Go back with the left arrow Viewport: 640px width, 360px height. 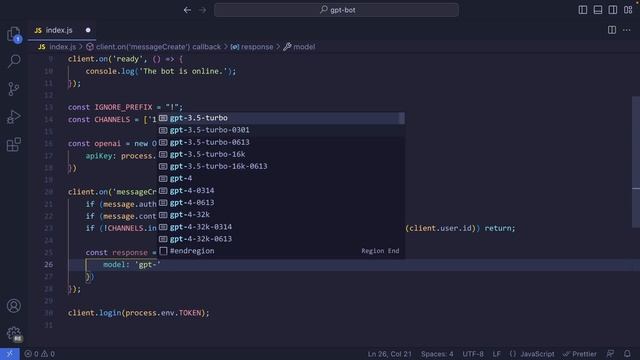(187, 10)
